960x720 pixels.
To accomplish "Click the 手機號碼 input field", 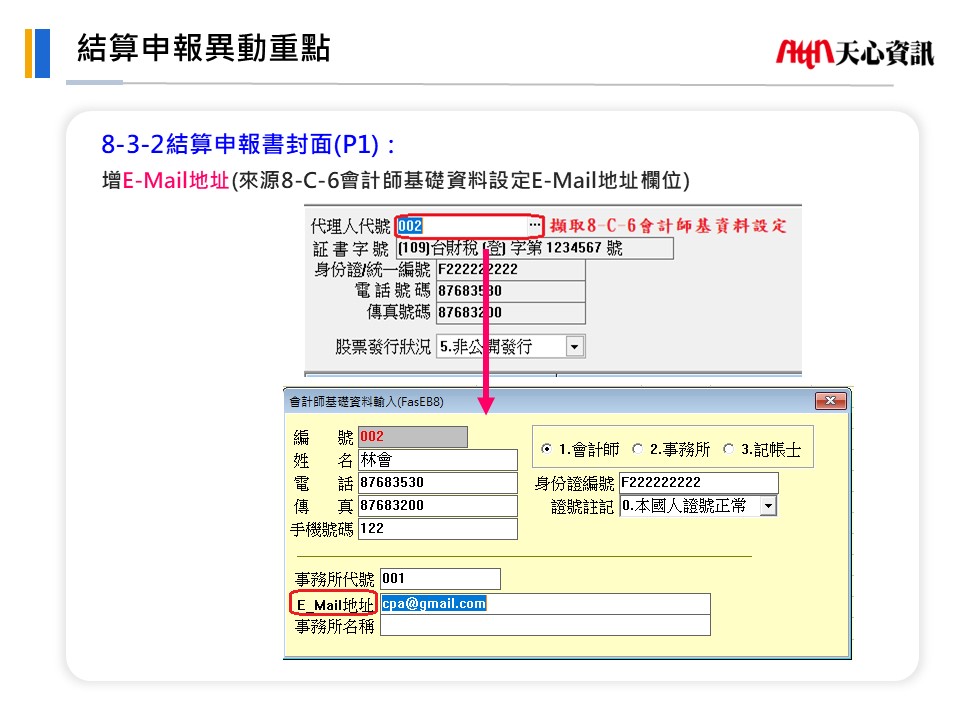I will point(437,529).
